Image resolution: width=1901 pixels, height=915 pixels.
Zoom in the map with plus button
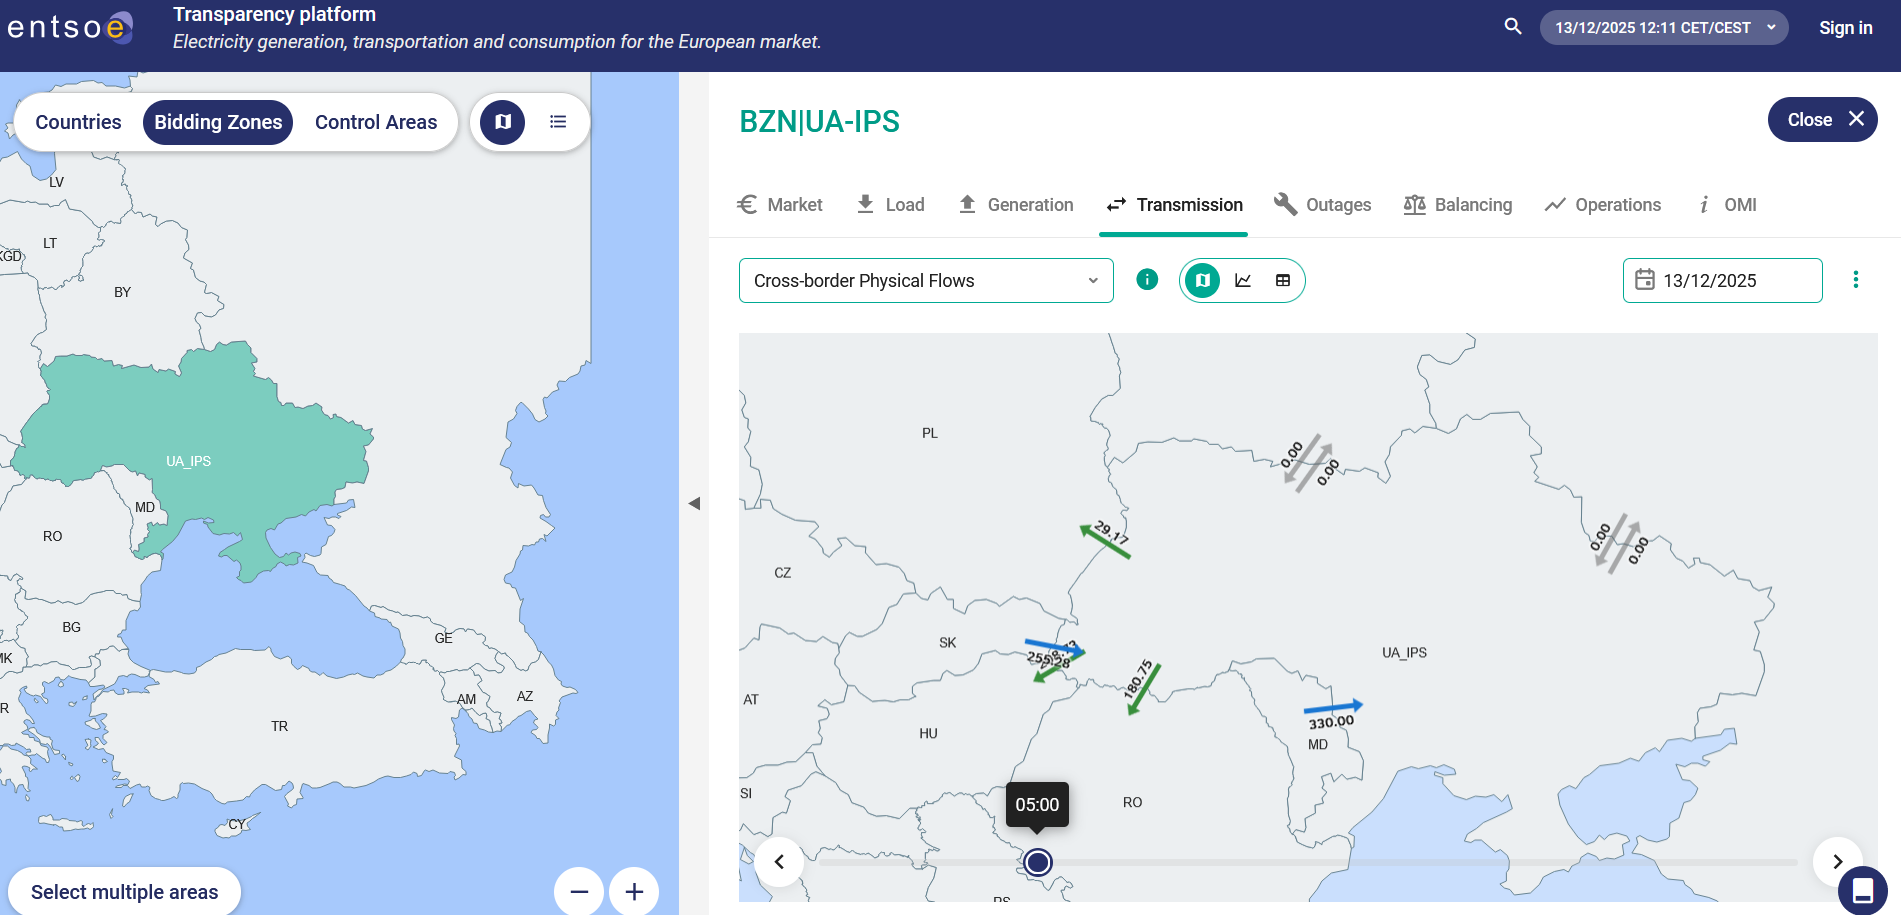(x=634, y=891)
